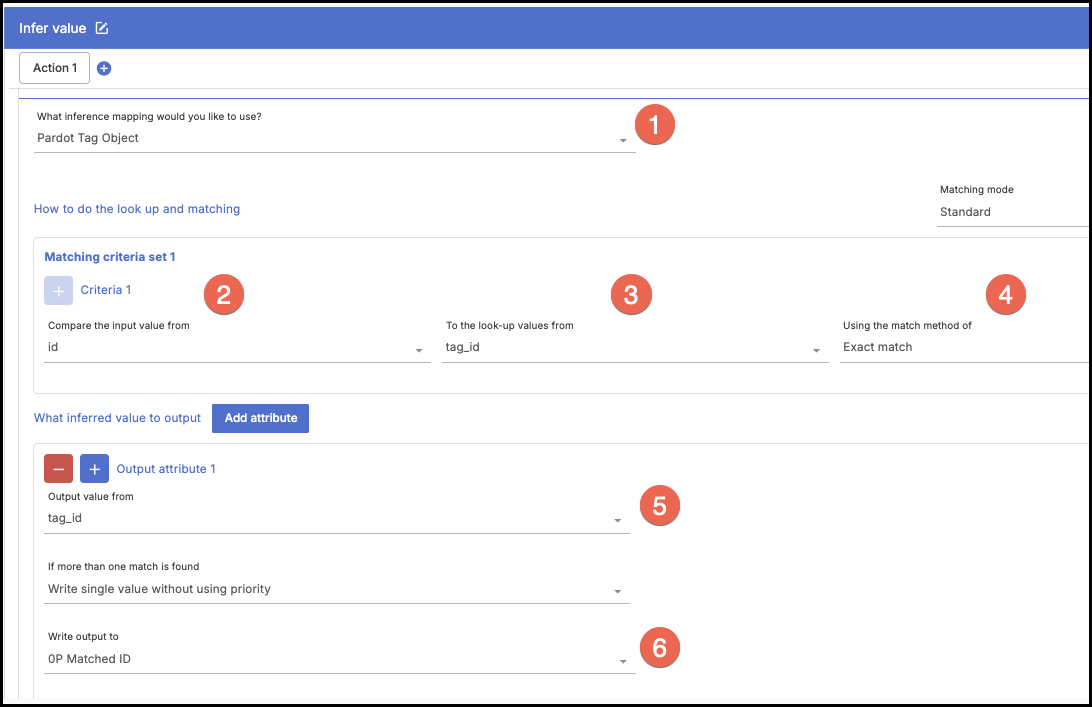The width and height of the screenshot is (1092, 707).
Task: Click the blue plus button beside Output attribute 1
Action: [x=94, y=468]
